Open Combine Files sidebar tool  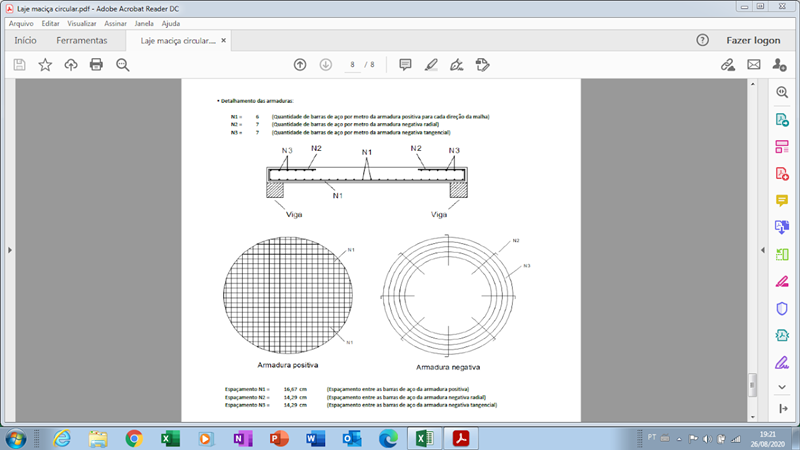(x=782, y=227)
